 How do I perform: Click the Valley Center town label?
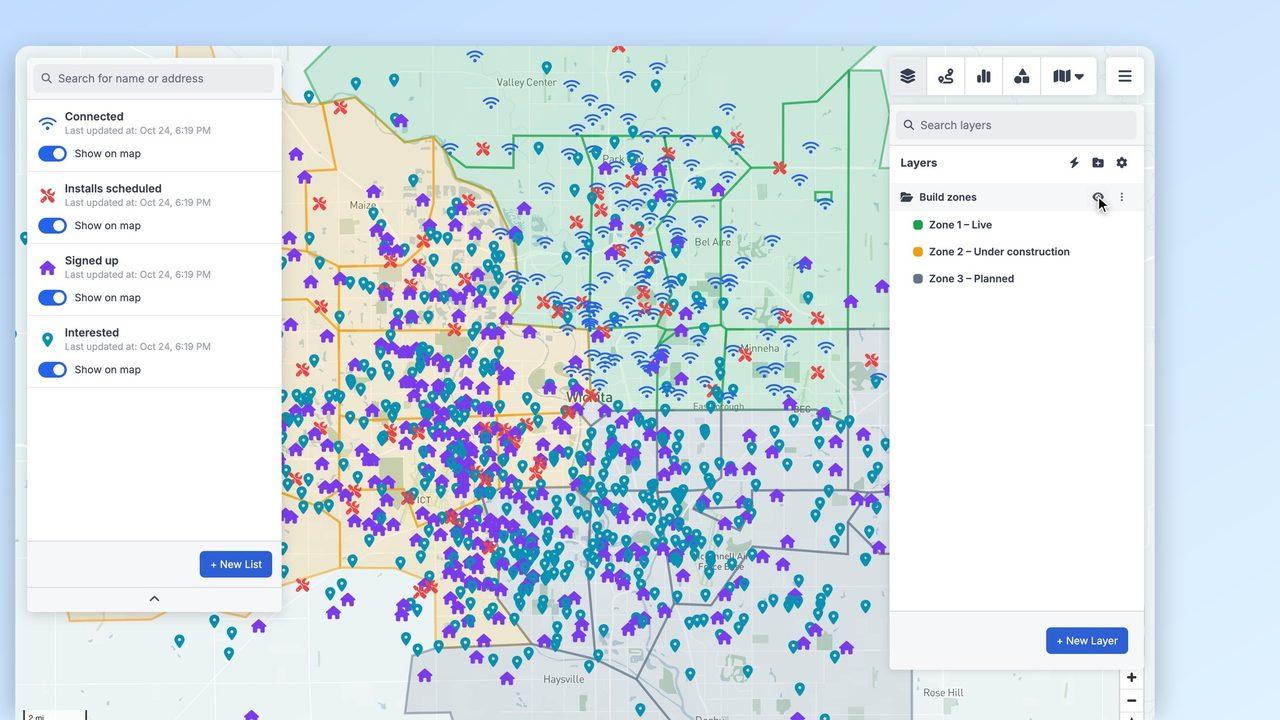525,83
